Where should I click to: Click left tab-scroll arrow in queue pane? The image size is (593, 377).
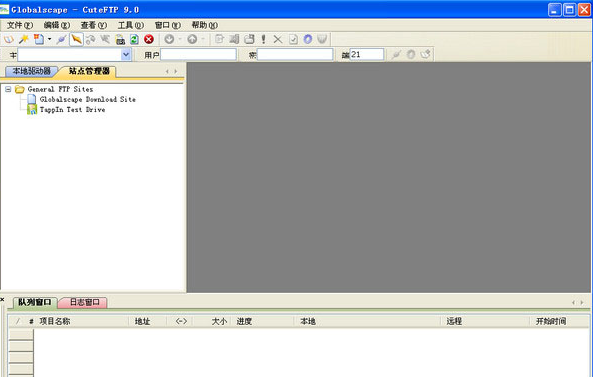[x=573, y=303]
